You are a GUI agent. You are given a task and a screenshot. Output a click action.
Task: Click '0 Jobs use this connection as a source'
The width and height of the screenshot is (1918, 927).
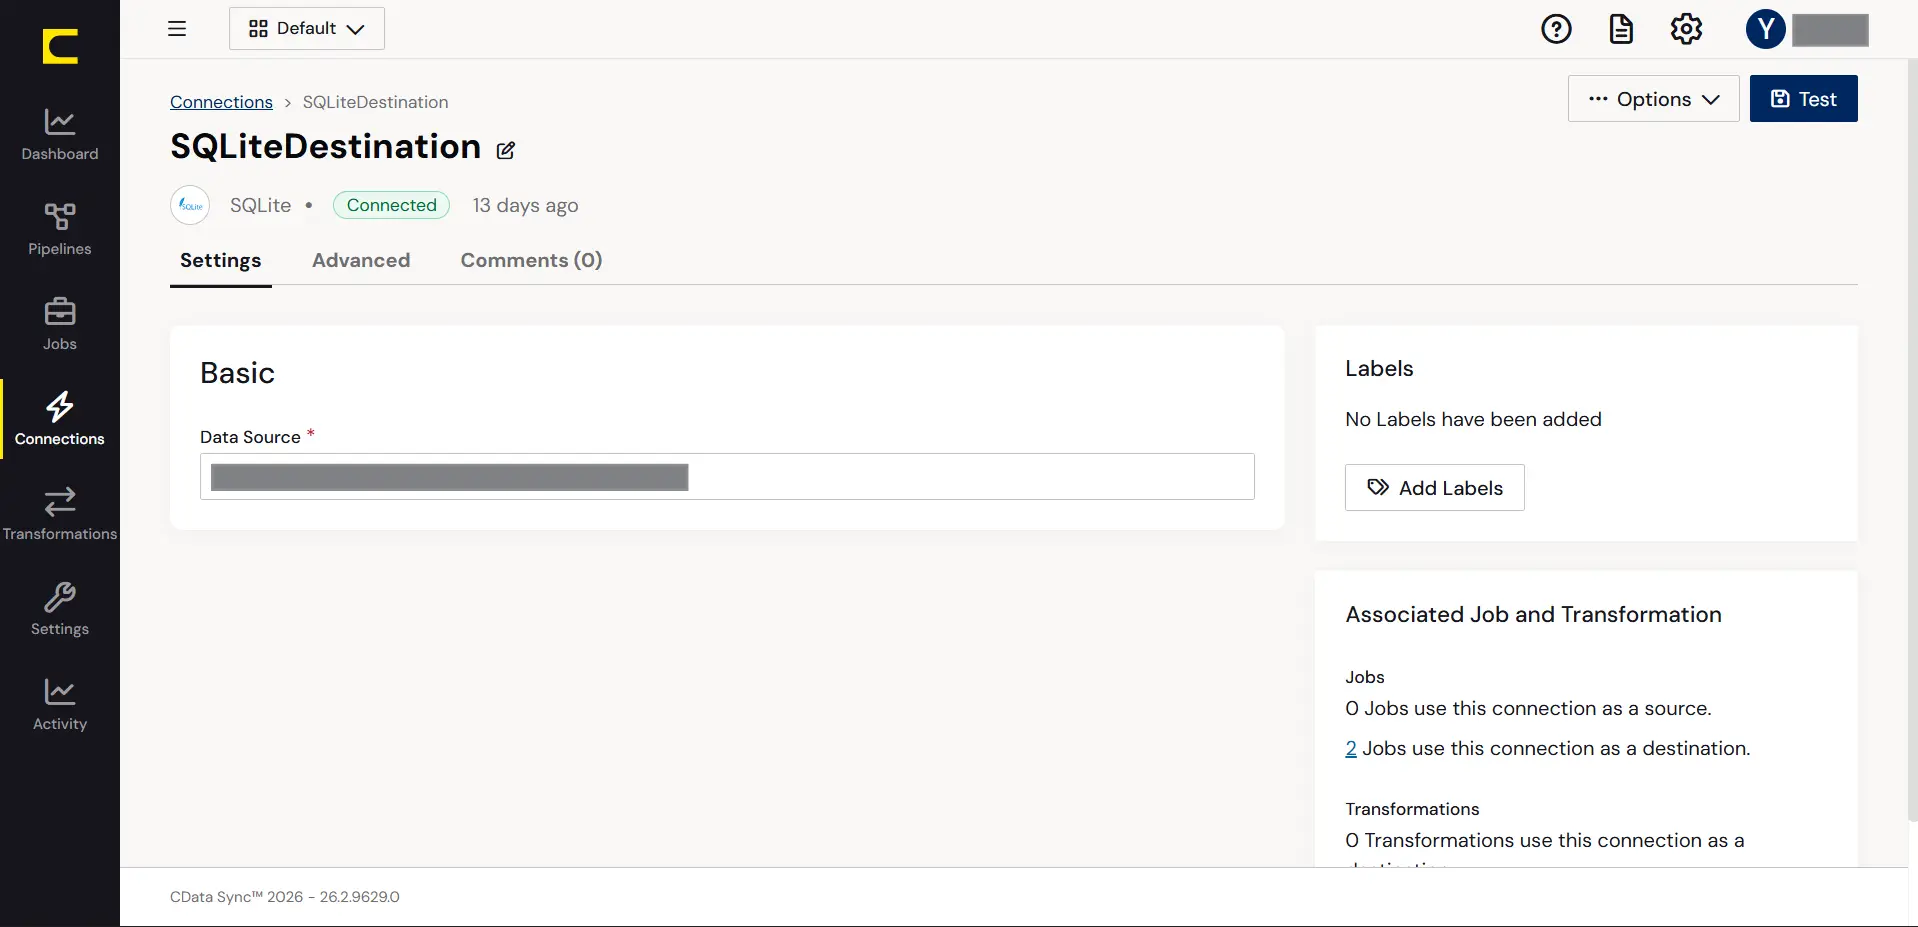pos(1528,708)
